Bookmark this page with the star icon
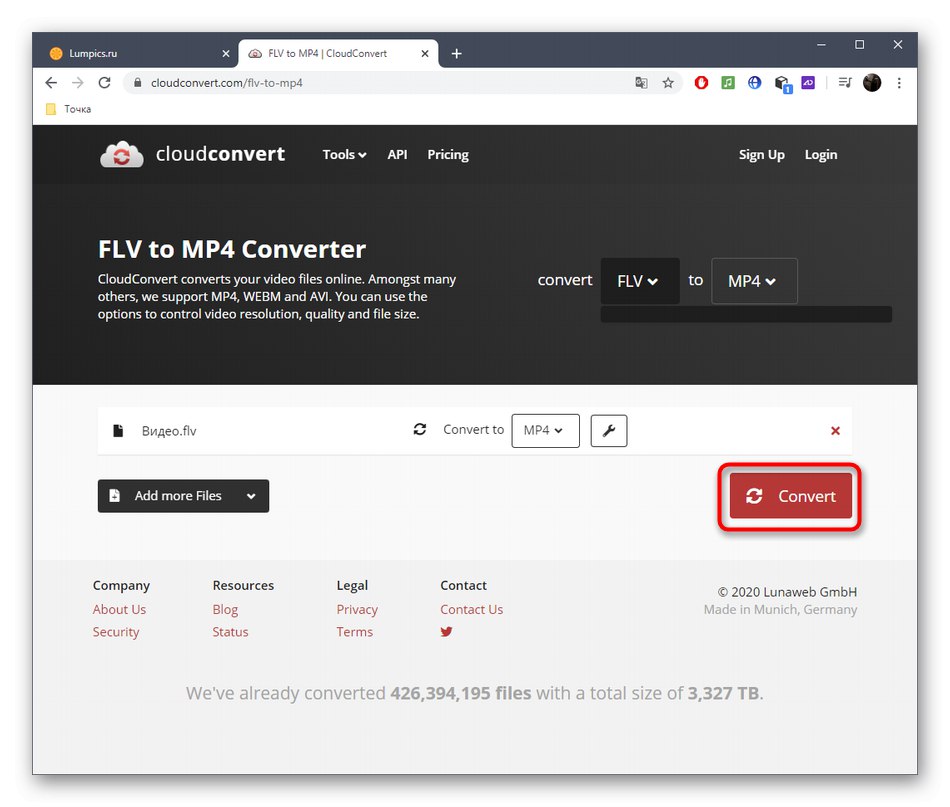Screen dimensions: 950x807 tap(668, 82)
